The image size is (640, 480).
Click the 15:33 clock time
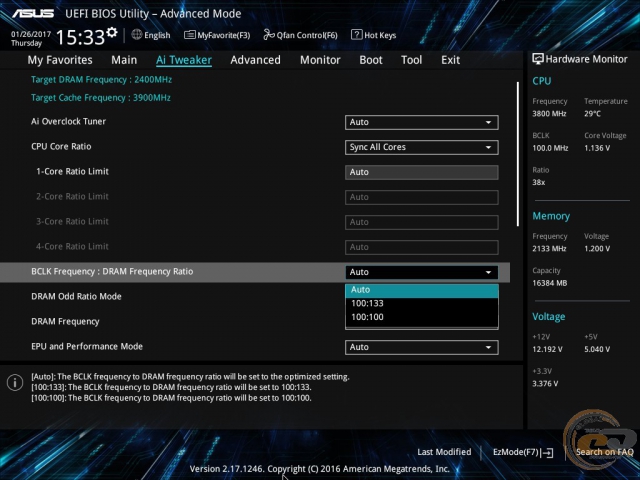[80, 37]
